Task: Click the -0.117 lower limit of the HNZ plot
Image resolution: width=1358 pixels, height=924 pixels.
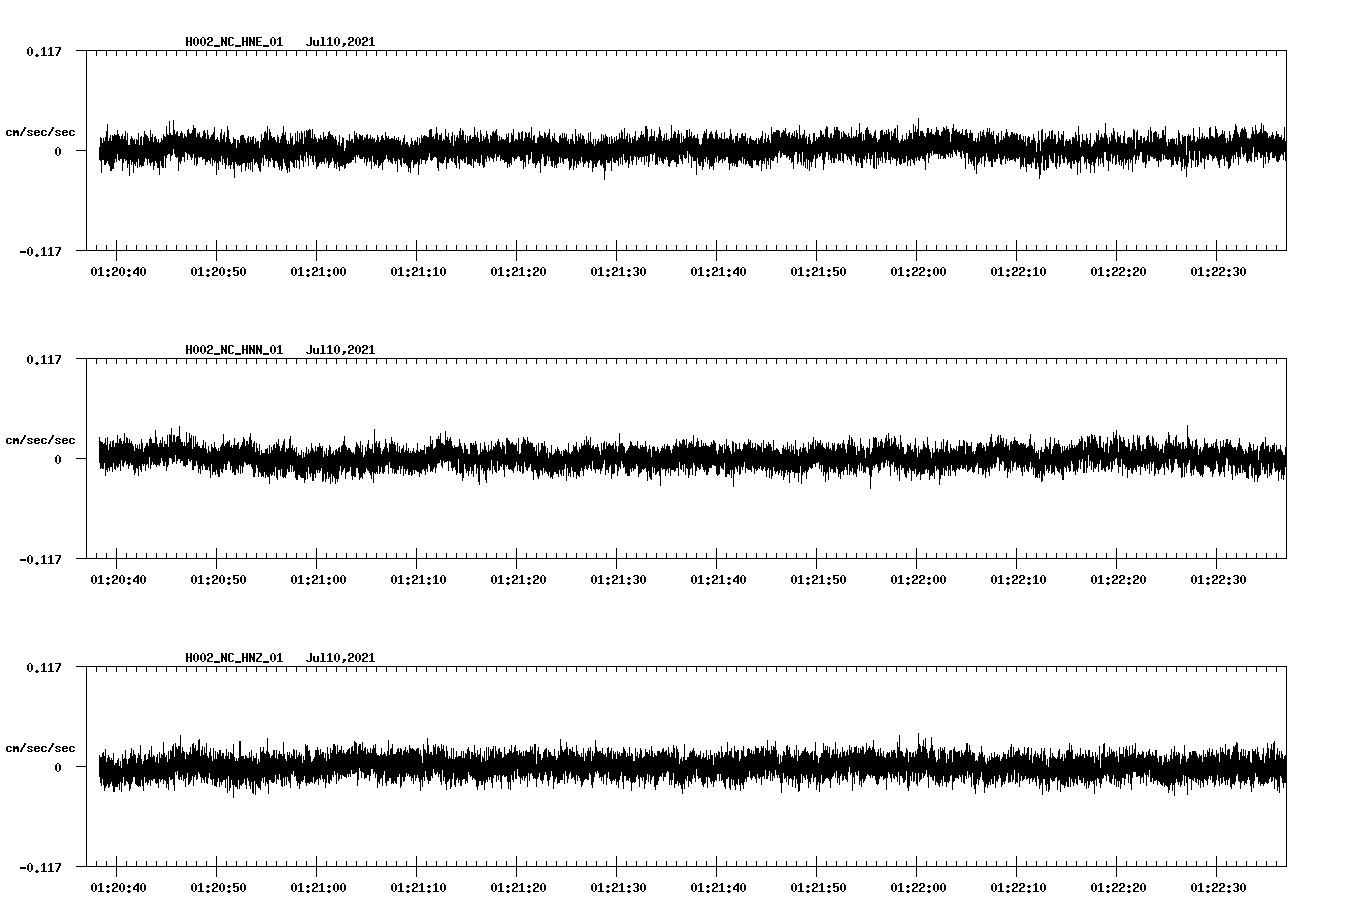Action: coord(40,868)
